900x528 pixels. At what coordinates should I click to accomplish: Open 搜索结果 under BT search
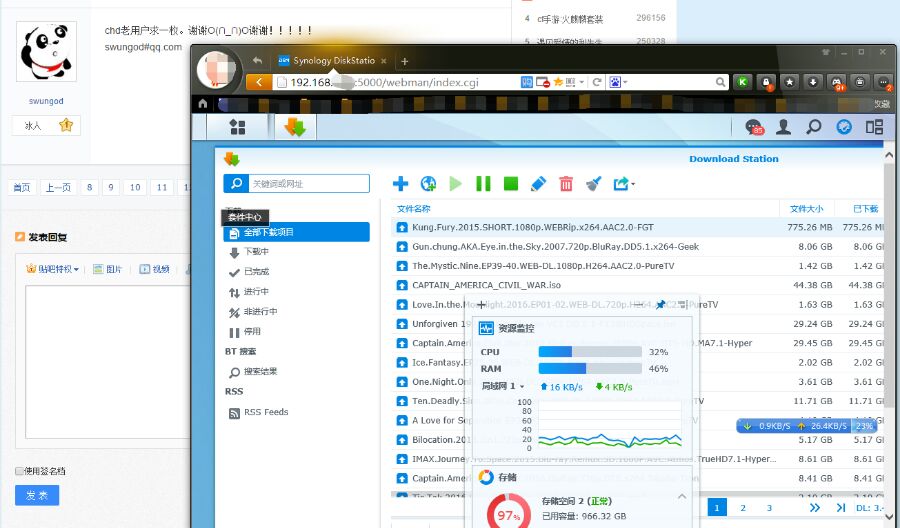261,372
